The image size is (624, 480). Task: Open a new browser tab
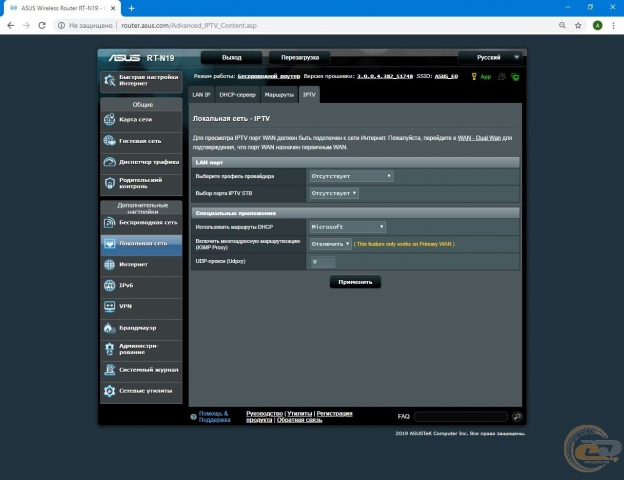pyautogui.click(x=132, y=8)
